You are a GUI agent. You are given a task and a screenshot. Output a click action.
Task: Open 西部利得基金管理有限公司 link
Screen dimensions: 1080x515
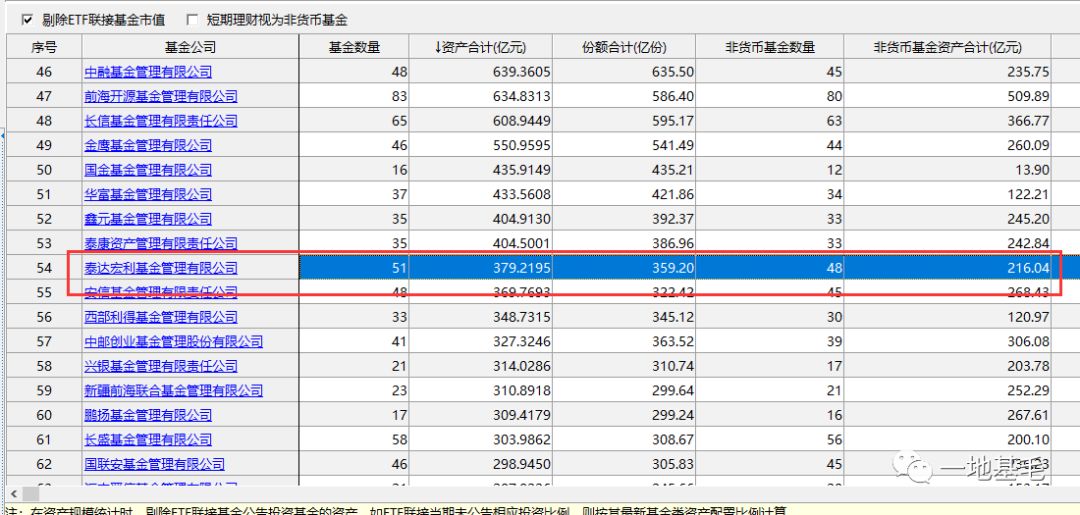pyautogui.click(x=161, y=317)
